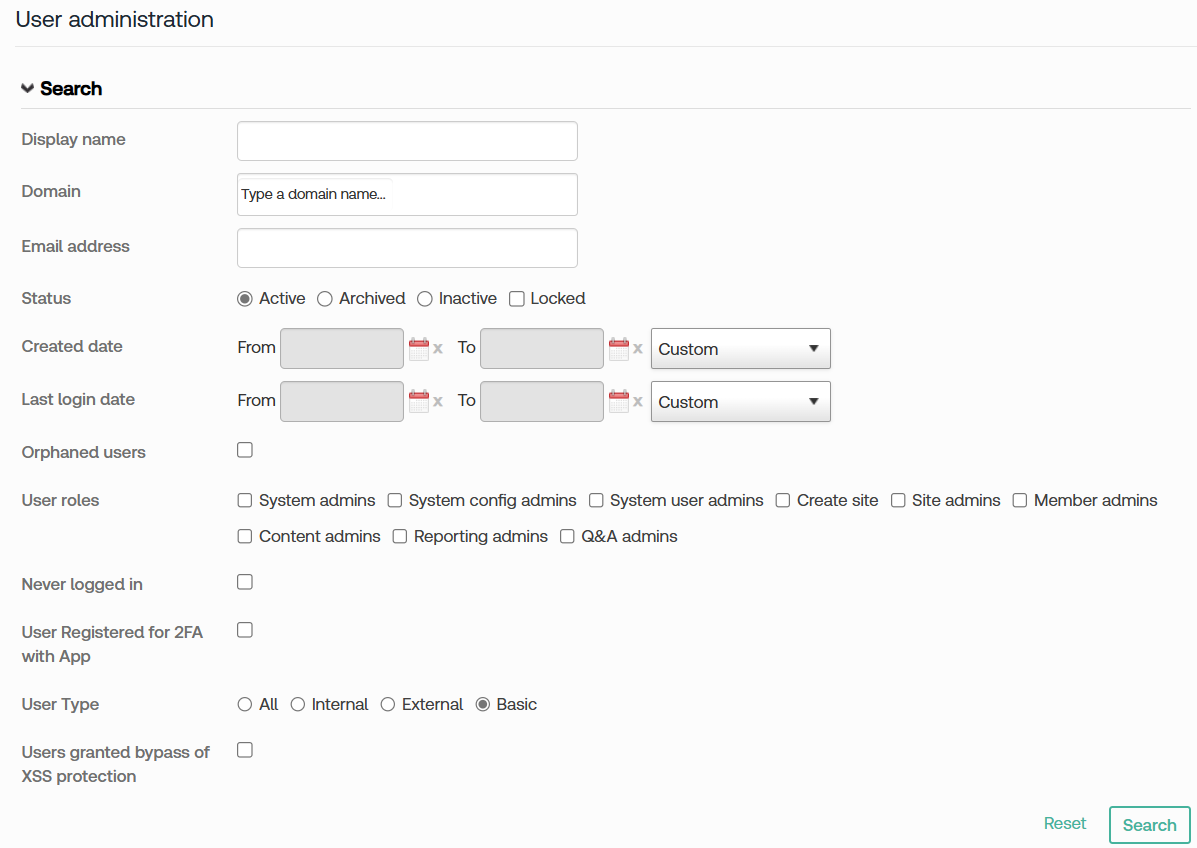Viewport: 1197px width, 848px height.
Task: Tick the Never logged in checkbox
Action: [245, 582]
